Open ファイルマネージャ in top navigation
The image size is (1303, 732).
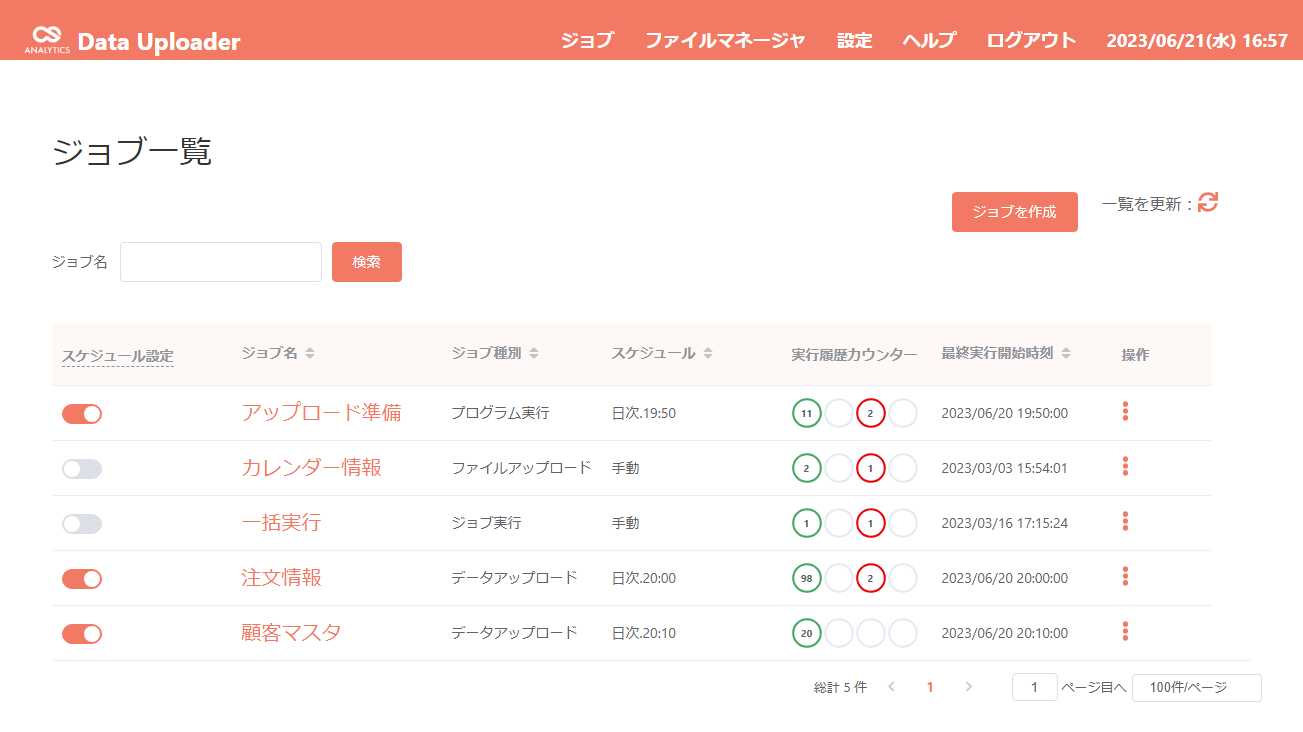tap(724, 41)
